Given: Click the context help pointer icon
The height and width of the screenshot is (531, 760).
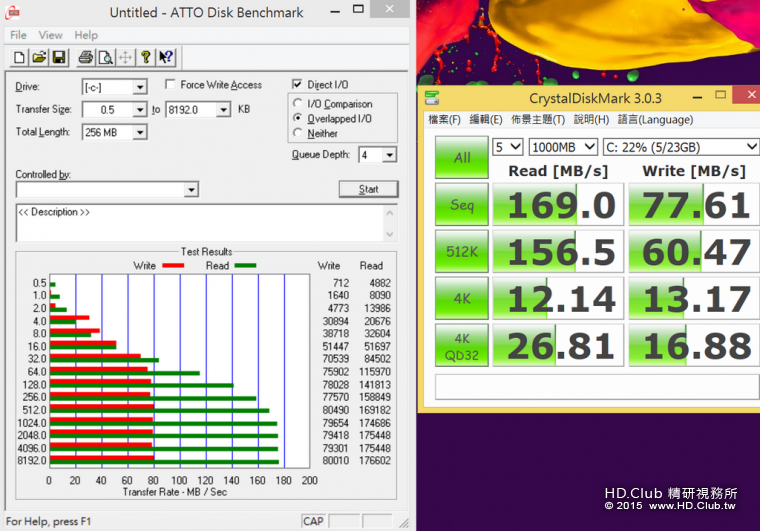Looking at the screenshot, I should click(x=166, y=57).
